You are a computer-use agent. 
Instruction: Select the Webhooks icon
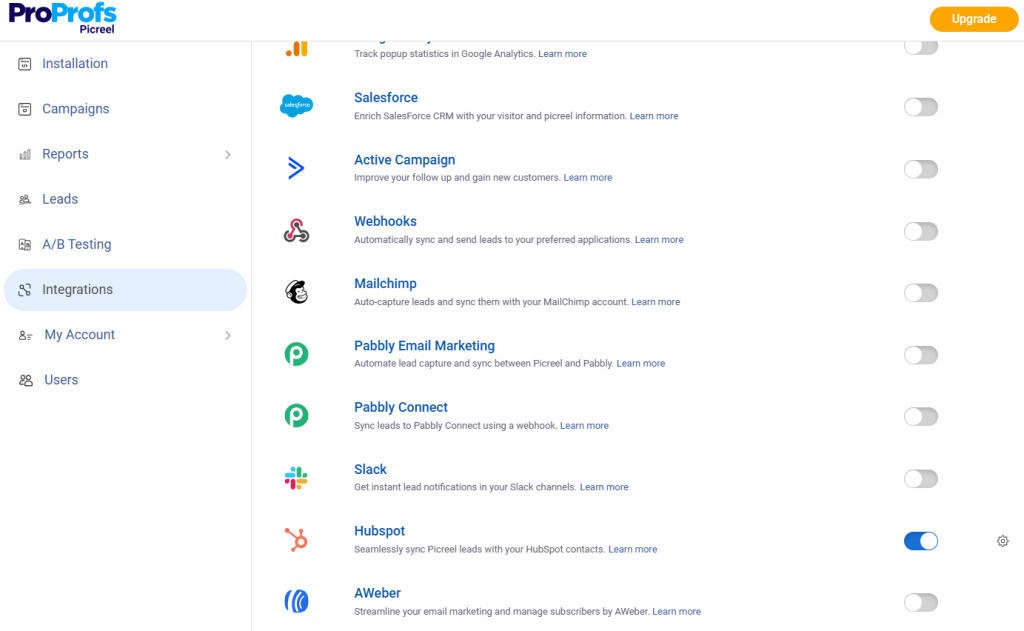pyautogui.click(x=296, y=230)
